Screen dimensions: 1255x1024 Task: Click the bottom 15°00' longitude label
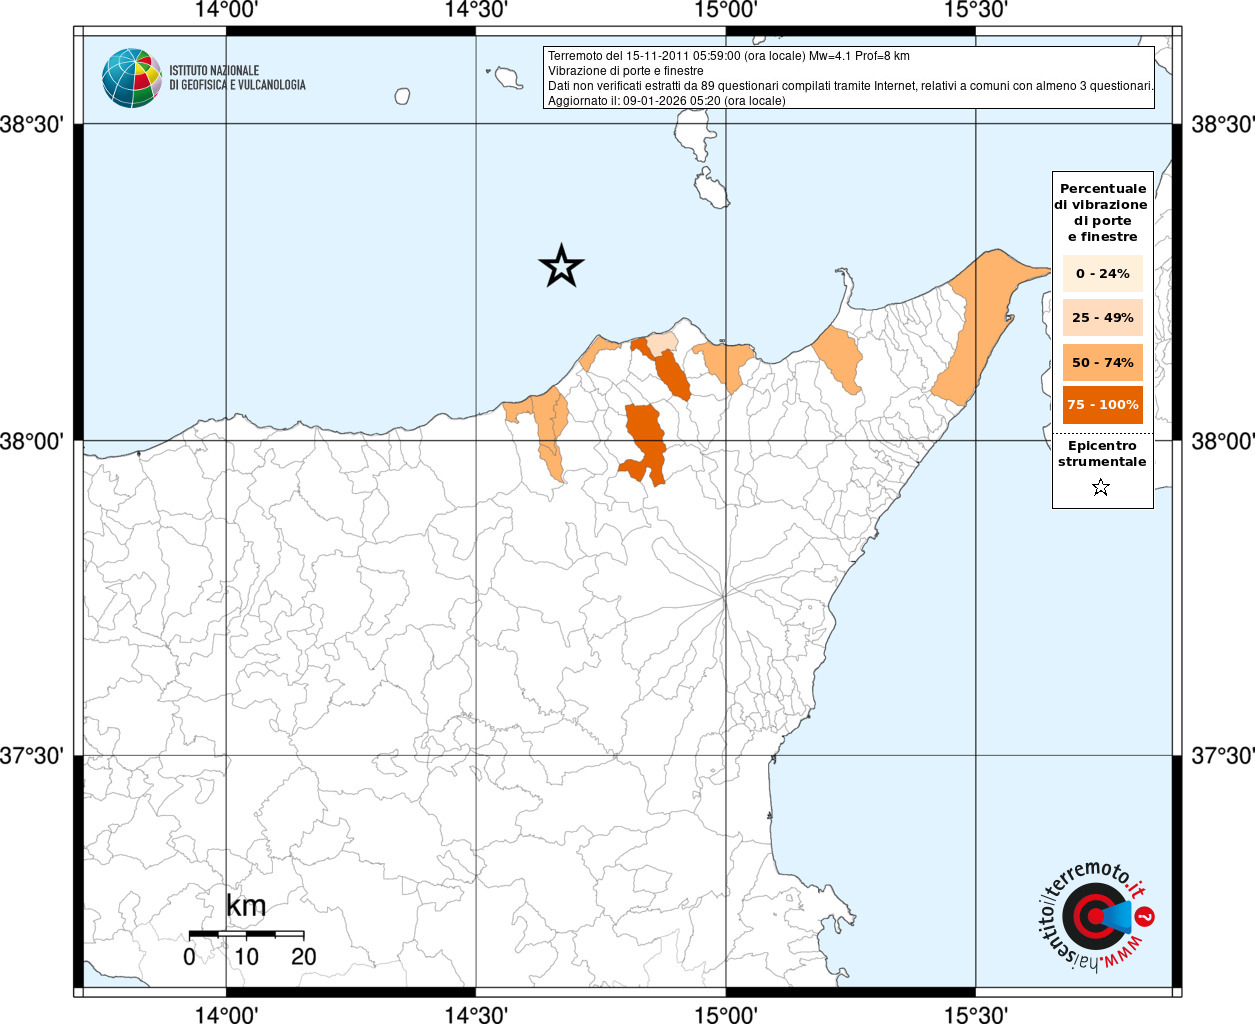pos(726,1014)
